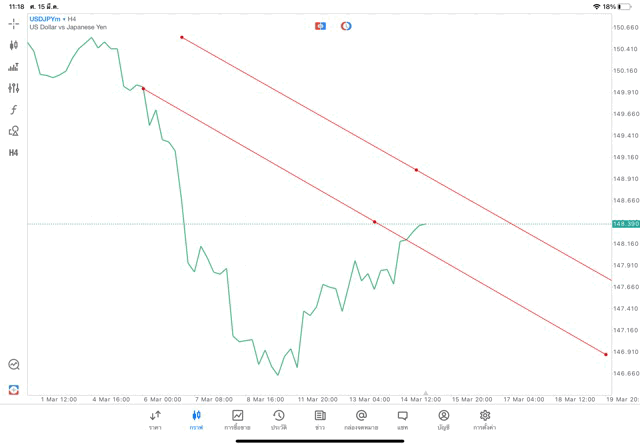
Task: Open Settings (การตั้งค่า) gear
Action: tap(485, 419)
